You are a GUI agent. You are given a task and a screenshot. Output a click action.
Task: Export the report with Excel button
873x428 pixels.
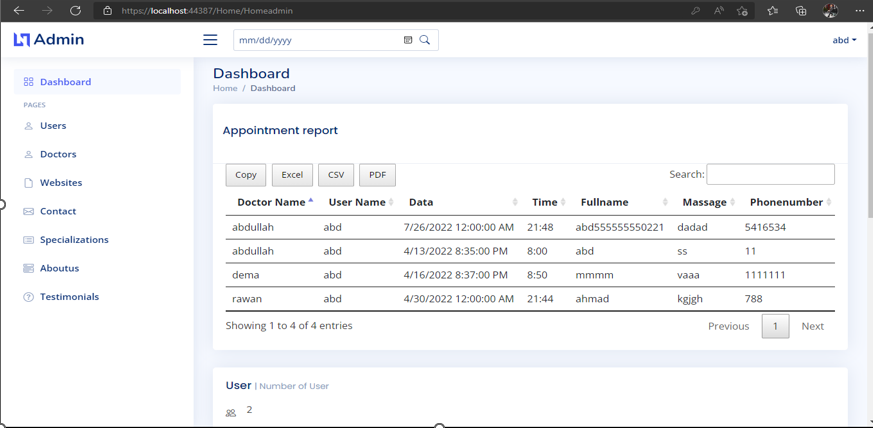[x=292, y=175]
